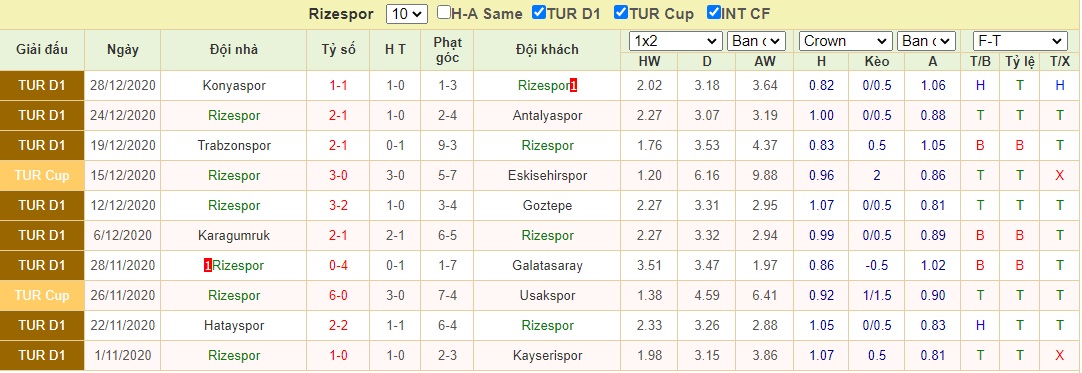1082x373 pixels.
Task: Click the red card badge next to Rizespor in the Konyaspor row
Action: click(x=573, y=86)
